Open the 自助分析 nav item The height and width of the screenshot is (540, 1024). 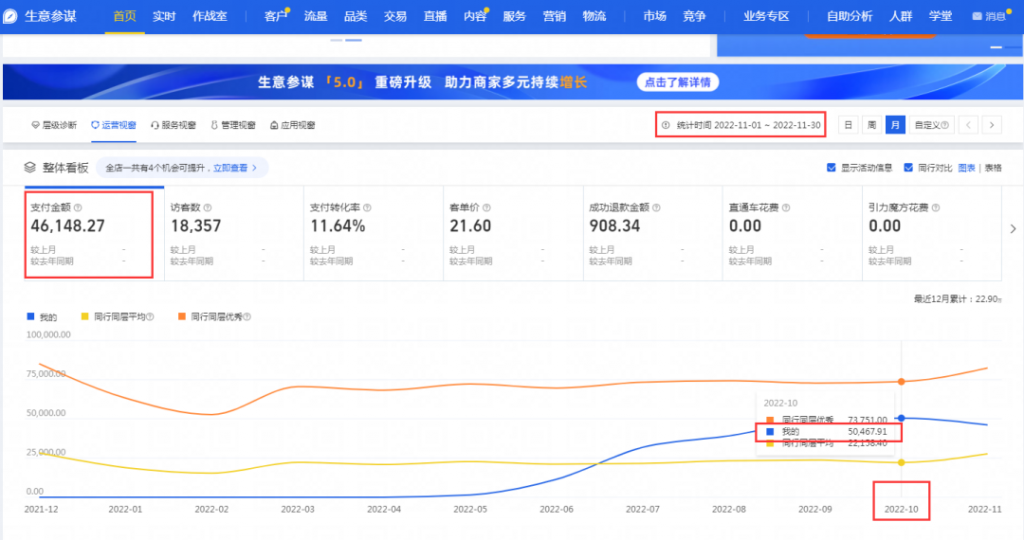coord(849,16)
